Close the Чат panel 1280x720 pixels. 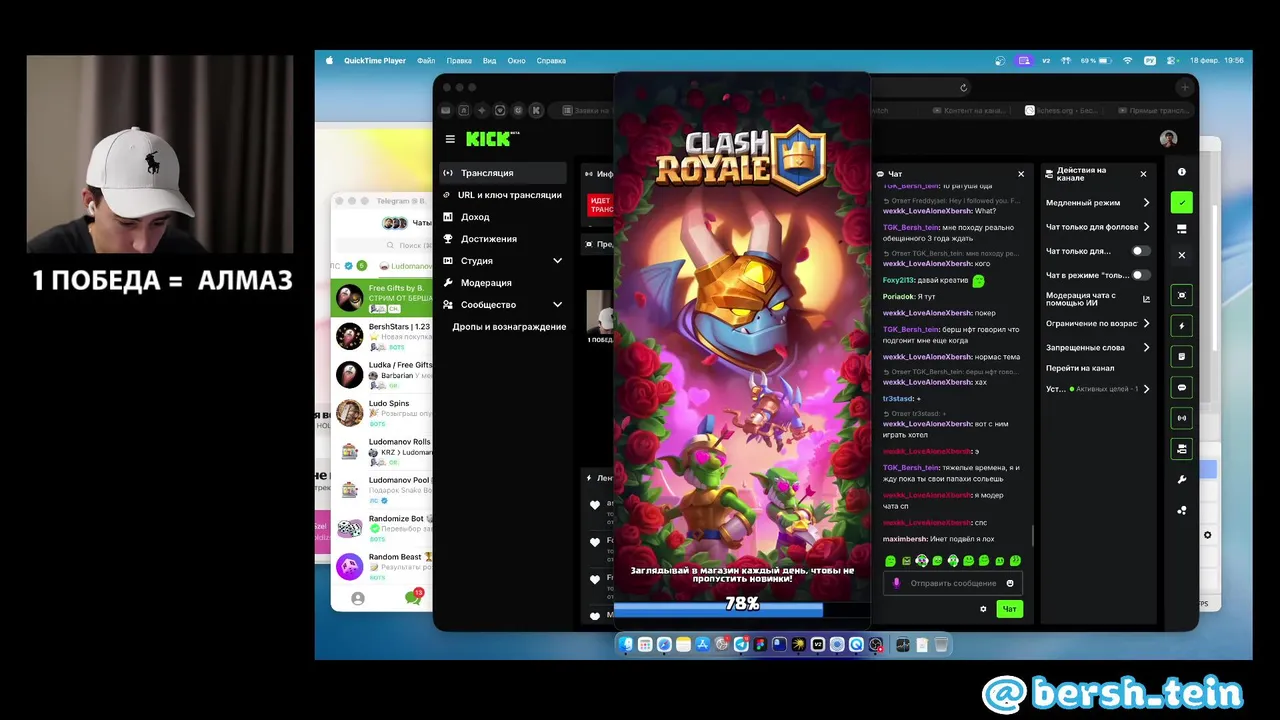point(1021,174)
